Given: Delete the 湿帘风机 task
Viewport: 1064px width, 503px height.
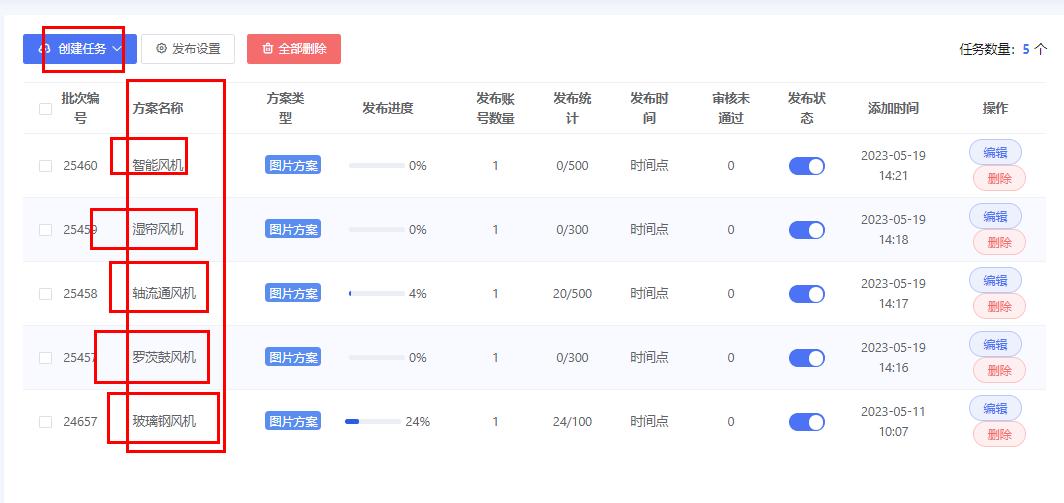Looking at the screenshot, I should coord(999,243).
